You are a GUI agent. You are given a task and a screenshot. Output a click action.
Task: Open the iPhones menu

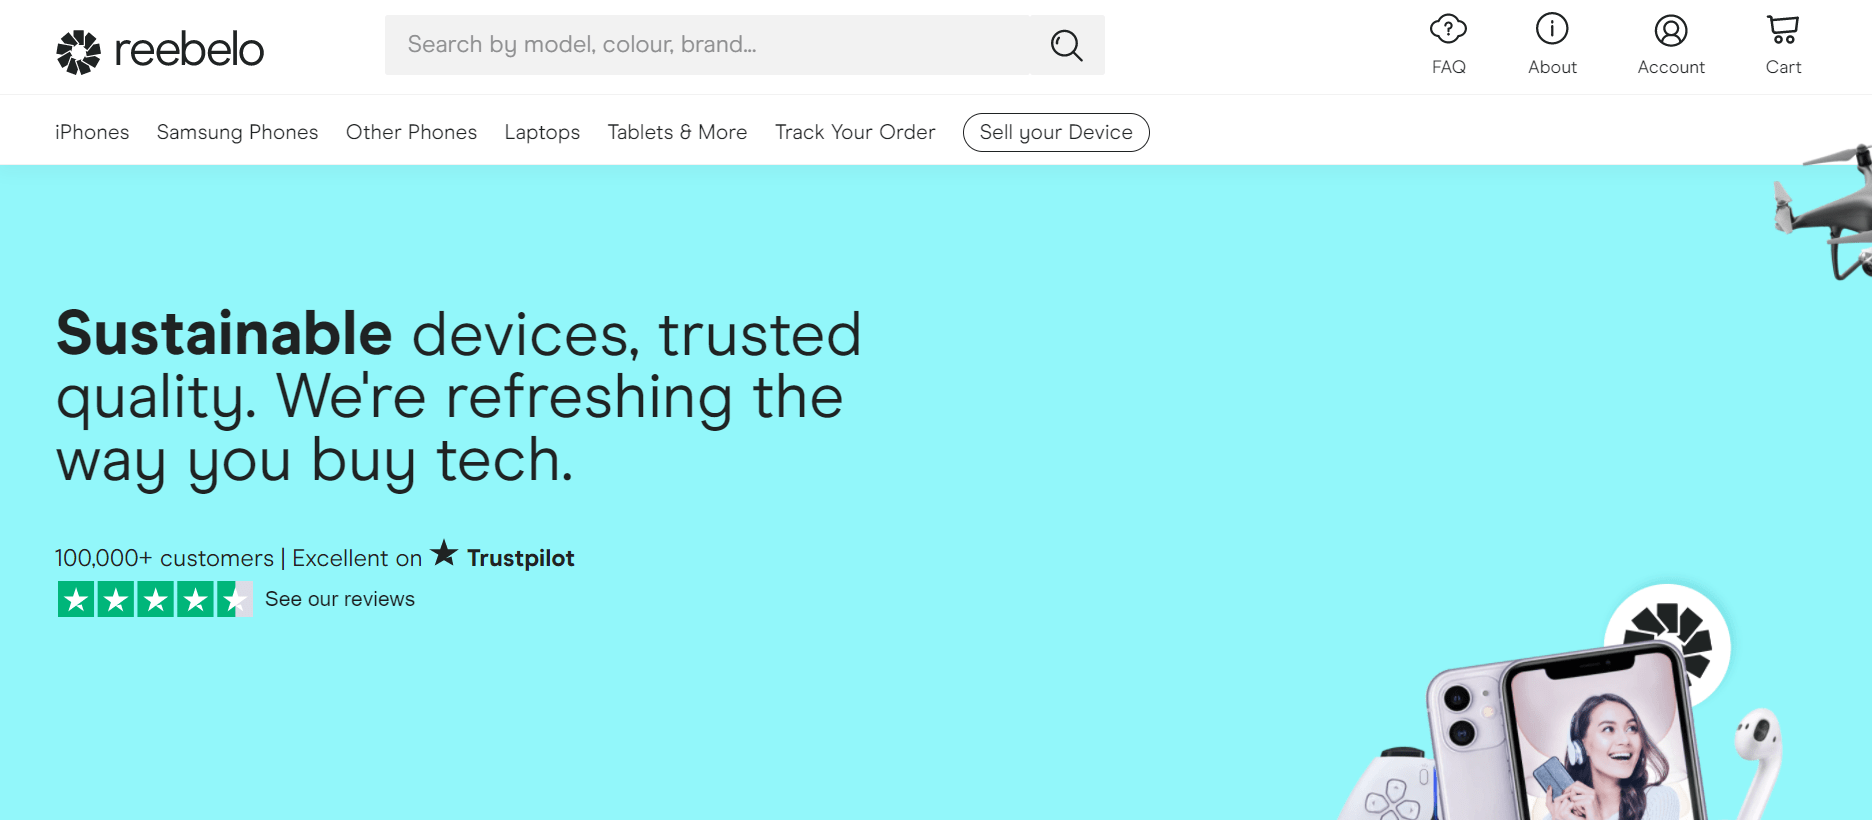[x=91, y=131]
